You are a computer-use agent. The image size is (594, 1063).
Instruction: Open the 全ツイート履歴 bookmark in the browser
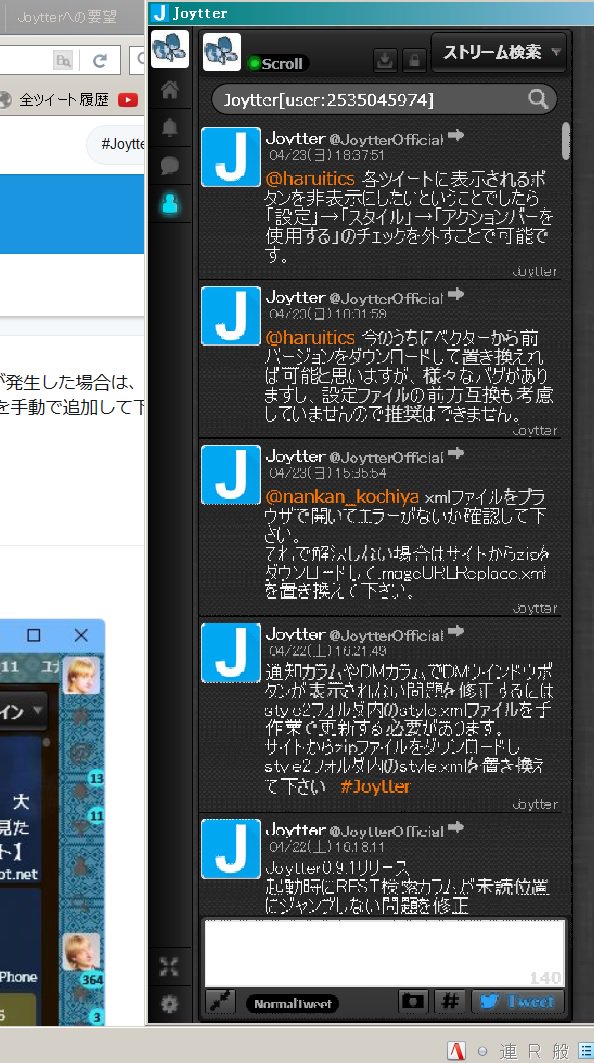tap(64, 100)
